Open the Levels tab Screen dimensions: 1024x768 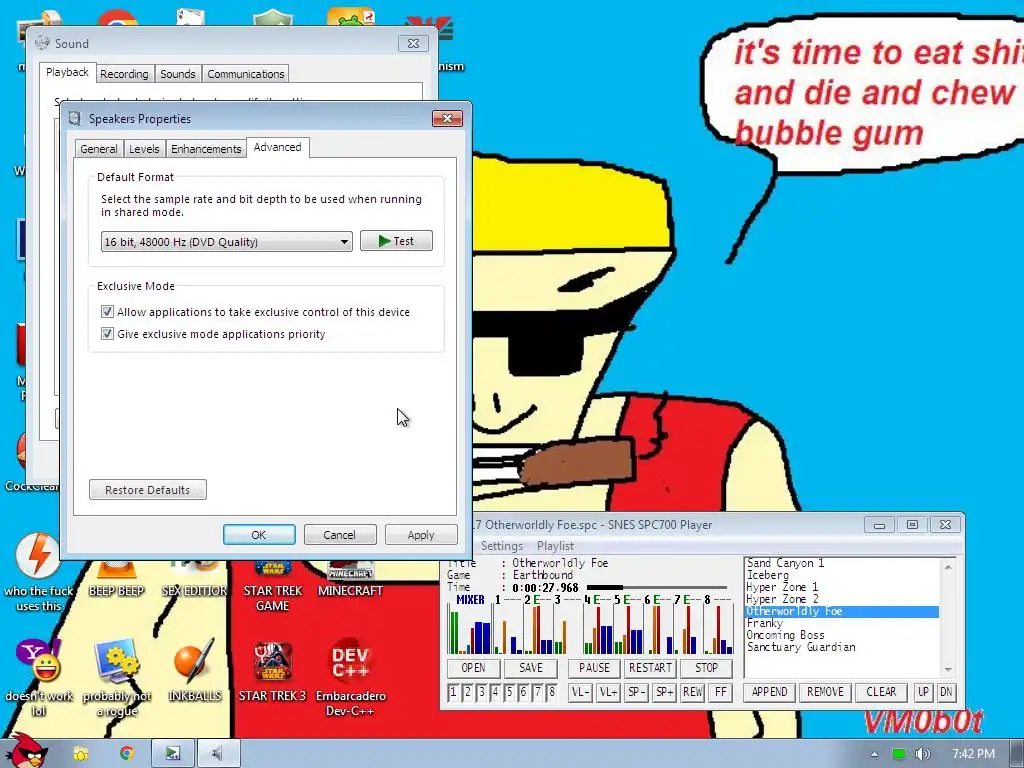point(144,149)
